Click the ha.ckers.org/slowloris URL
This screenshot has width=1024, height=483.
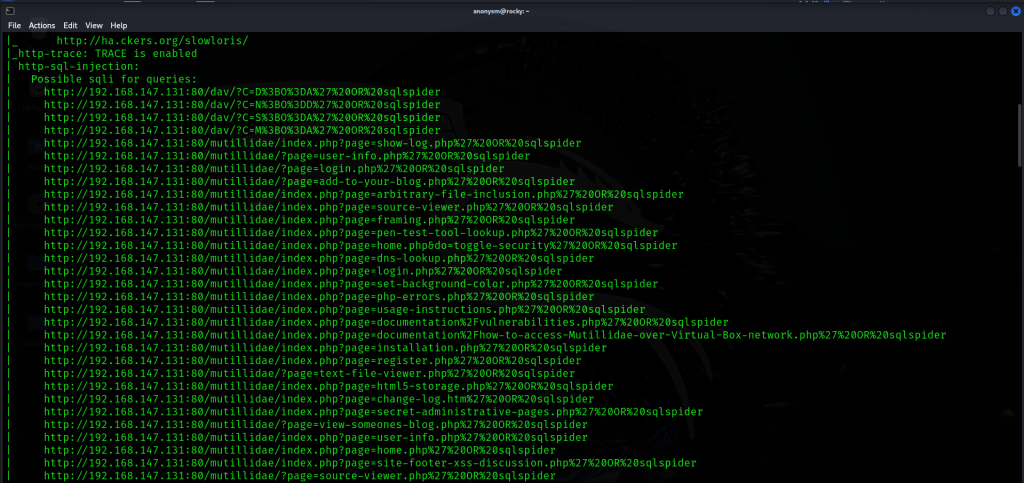pyautogui.click(x=152, y=40)
